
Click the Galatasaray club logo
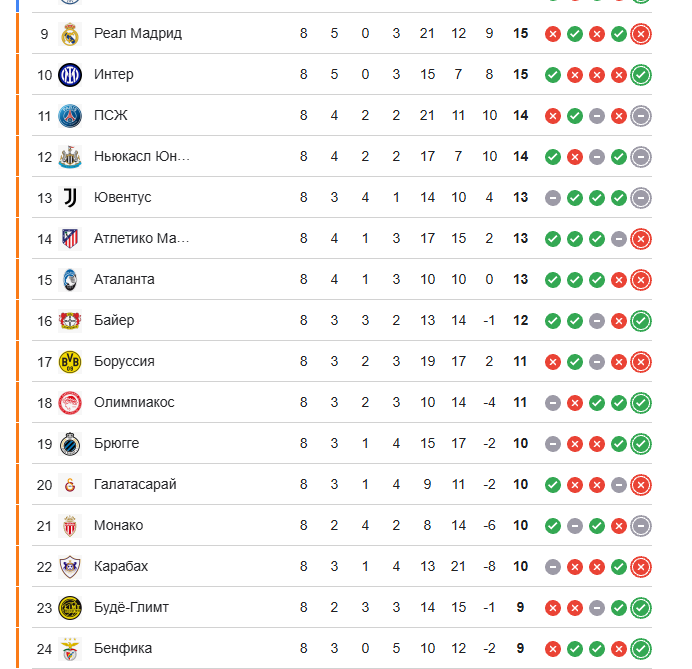coord(69,485)
